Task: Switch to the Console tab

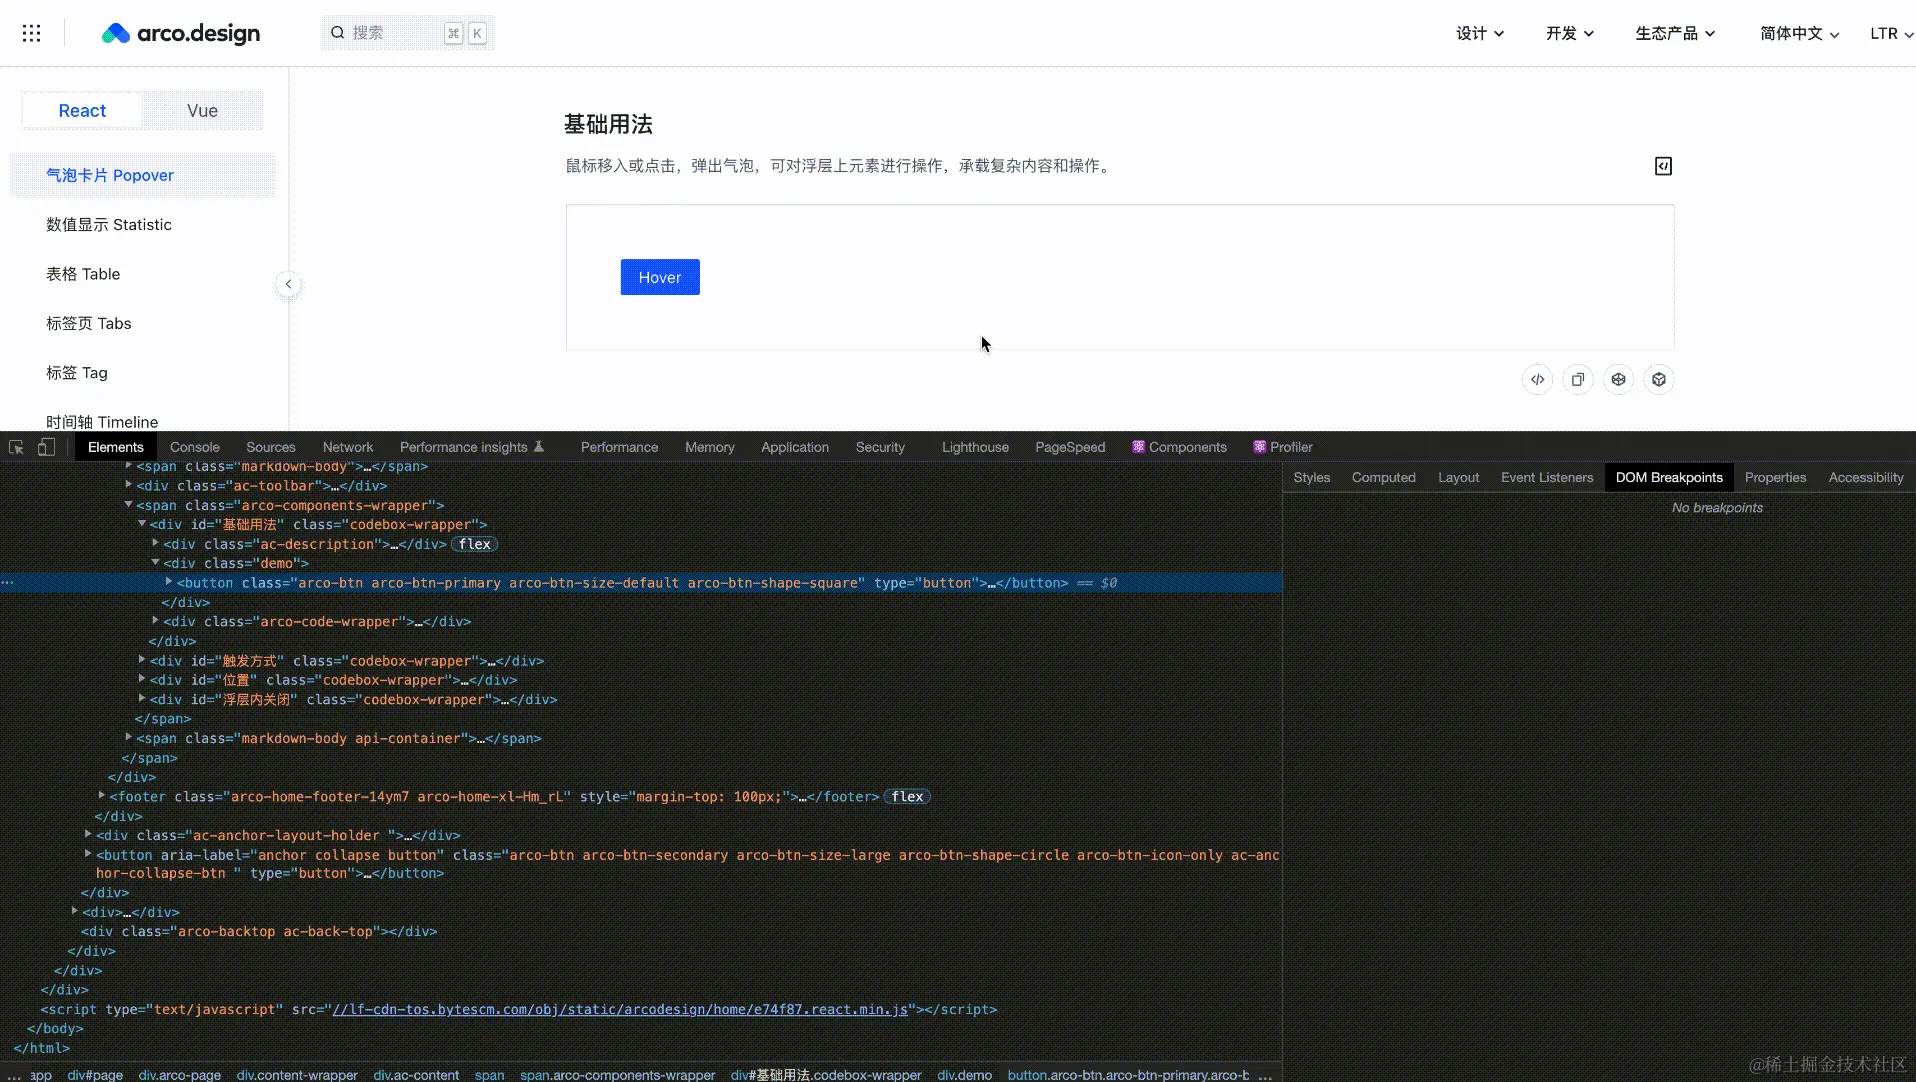Action: pos(194,447)
